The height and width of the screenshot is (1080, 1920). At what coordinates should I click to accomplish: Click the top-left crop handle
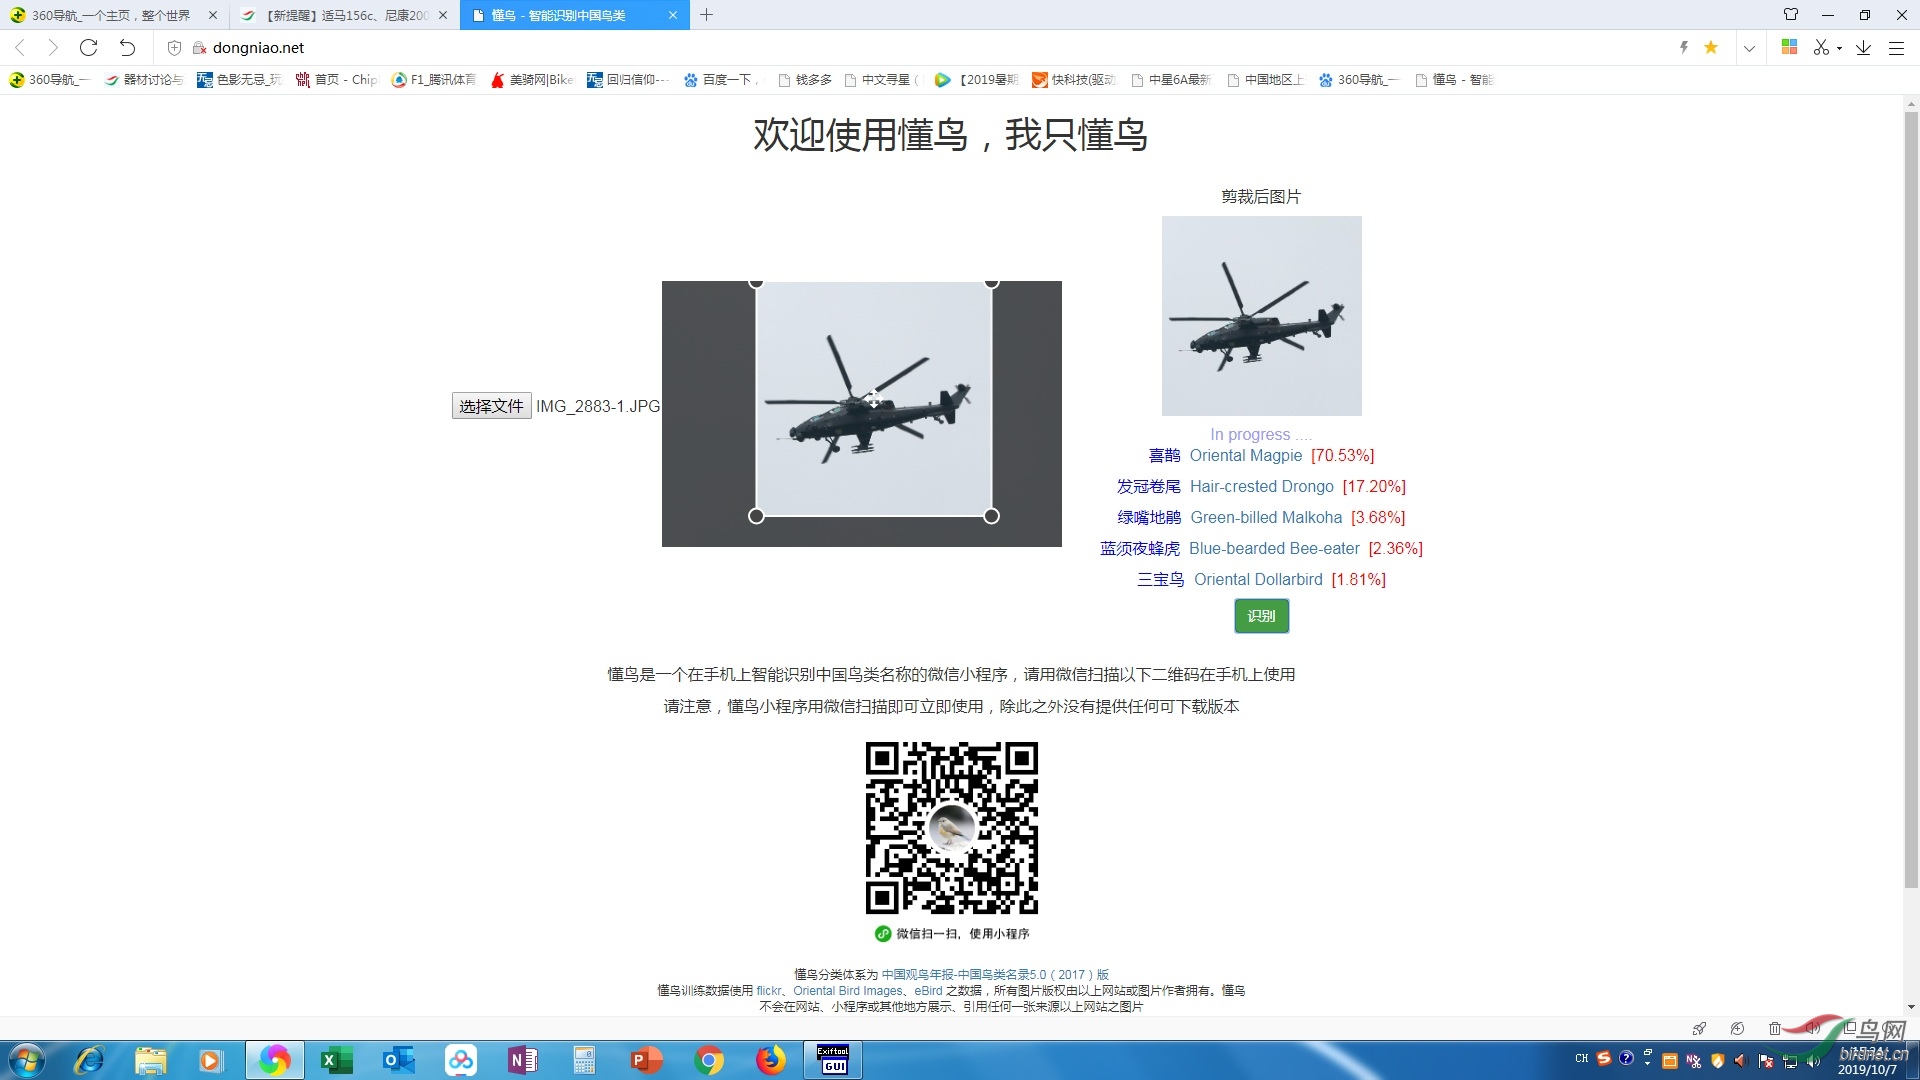point(756,283)
